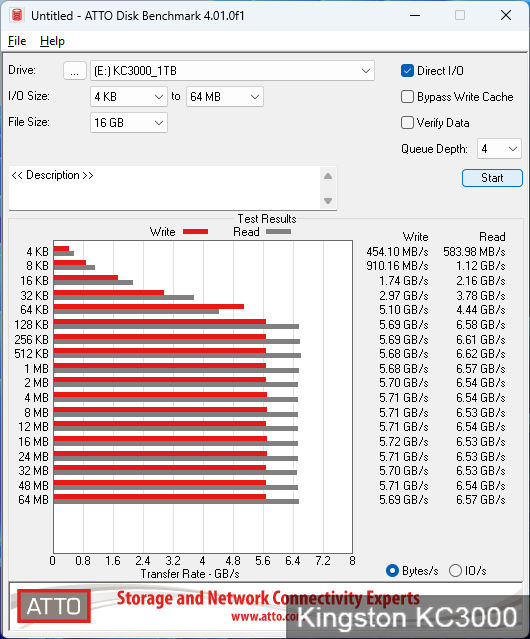Click the Description scrollbar up arrow
Image resolution: width=530 pixels, height=639 pixels.
click(x=328, y=176)
